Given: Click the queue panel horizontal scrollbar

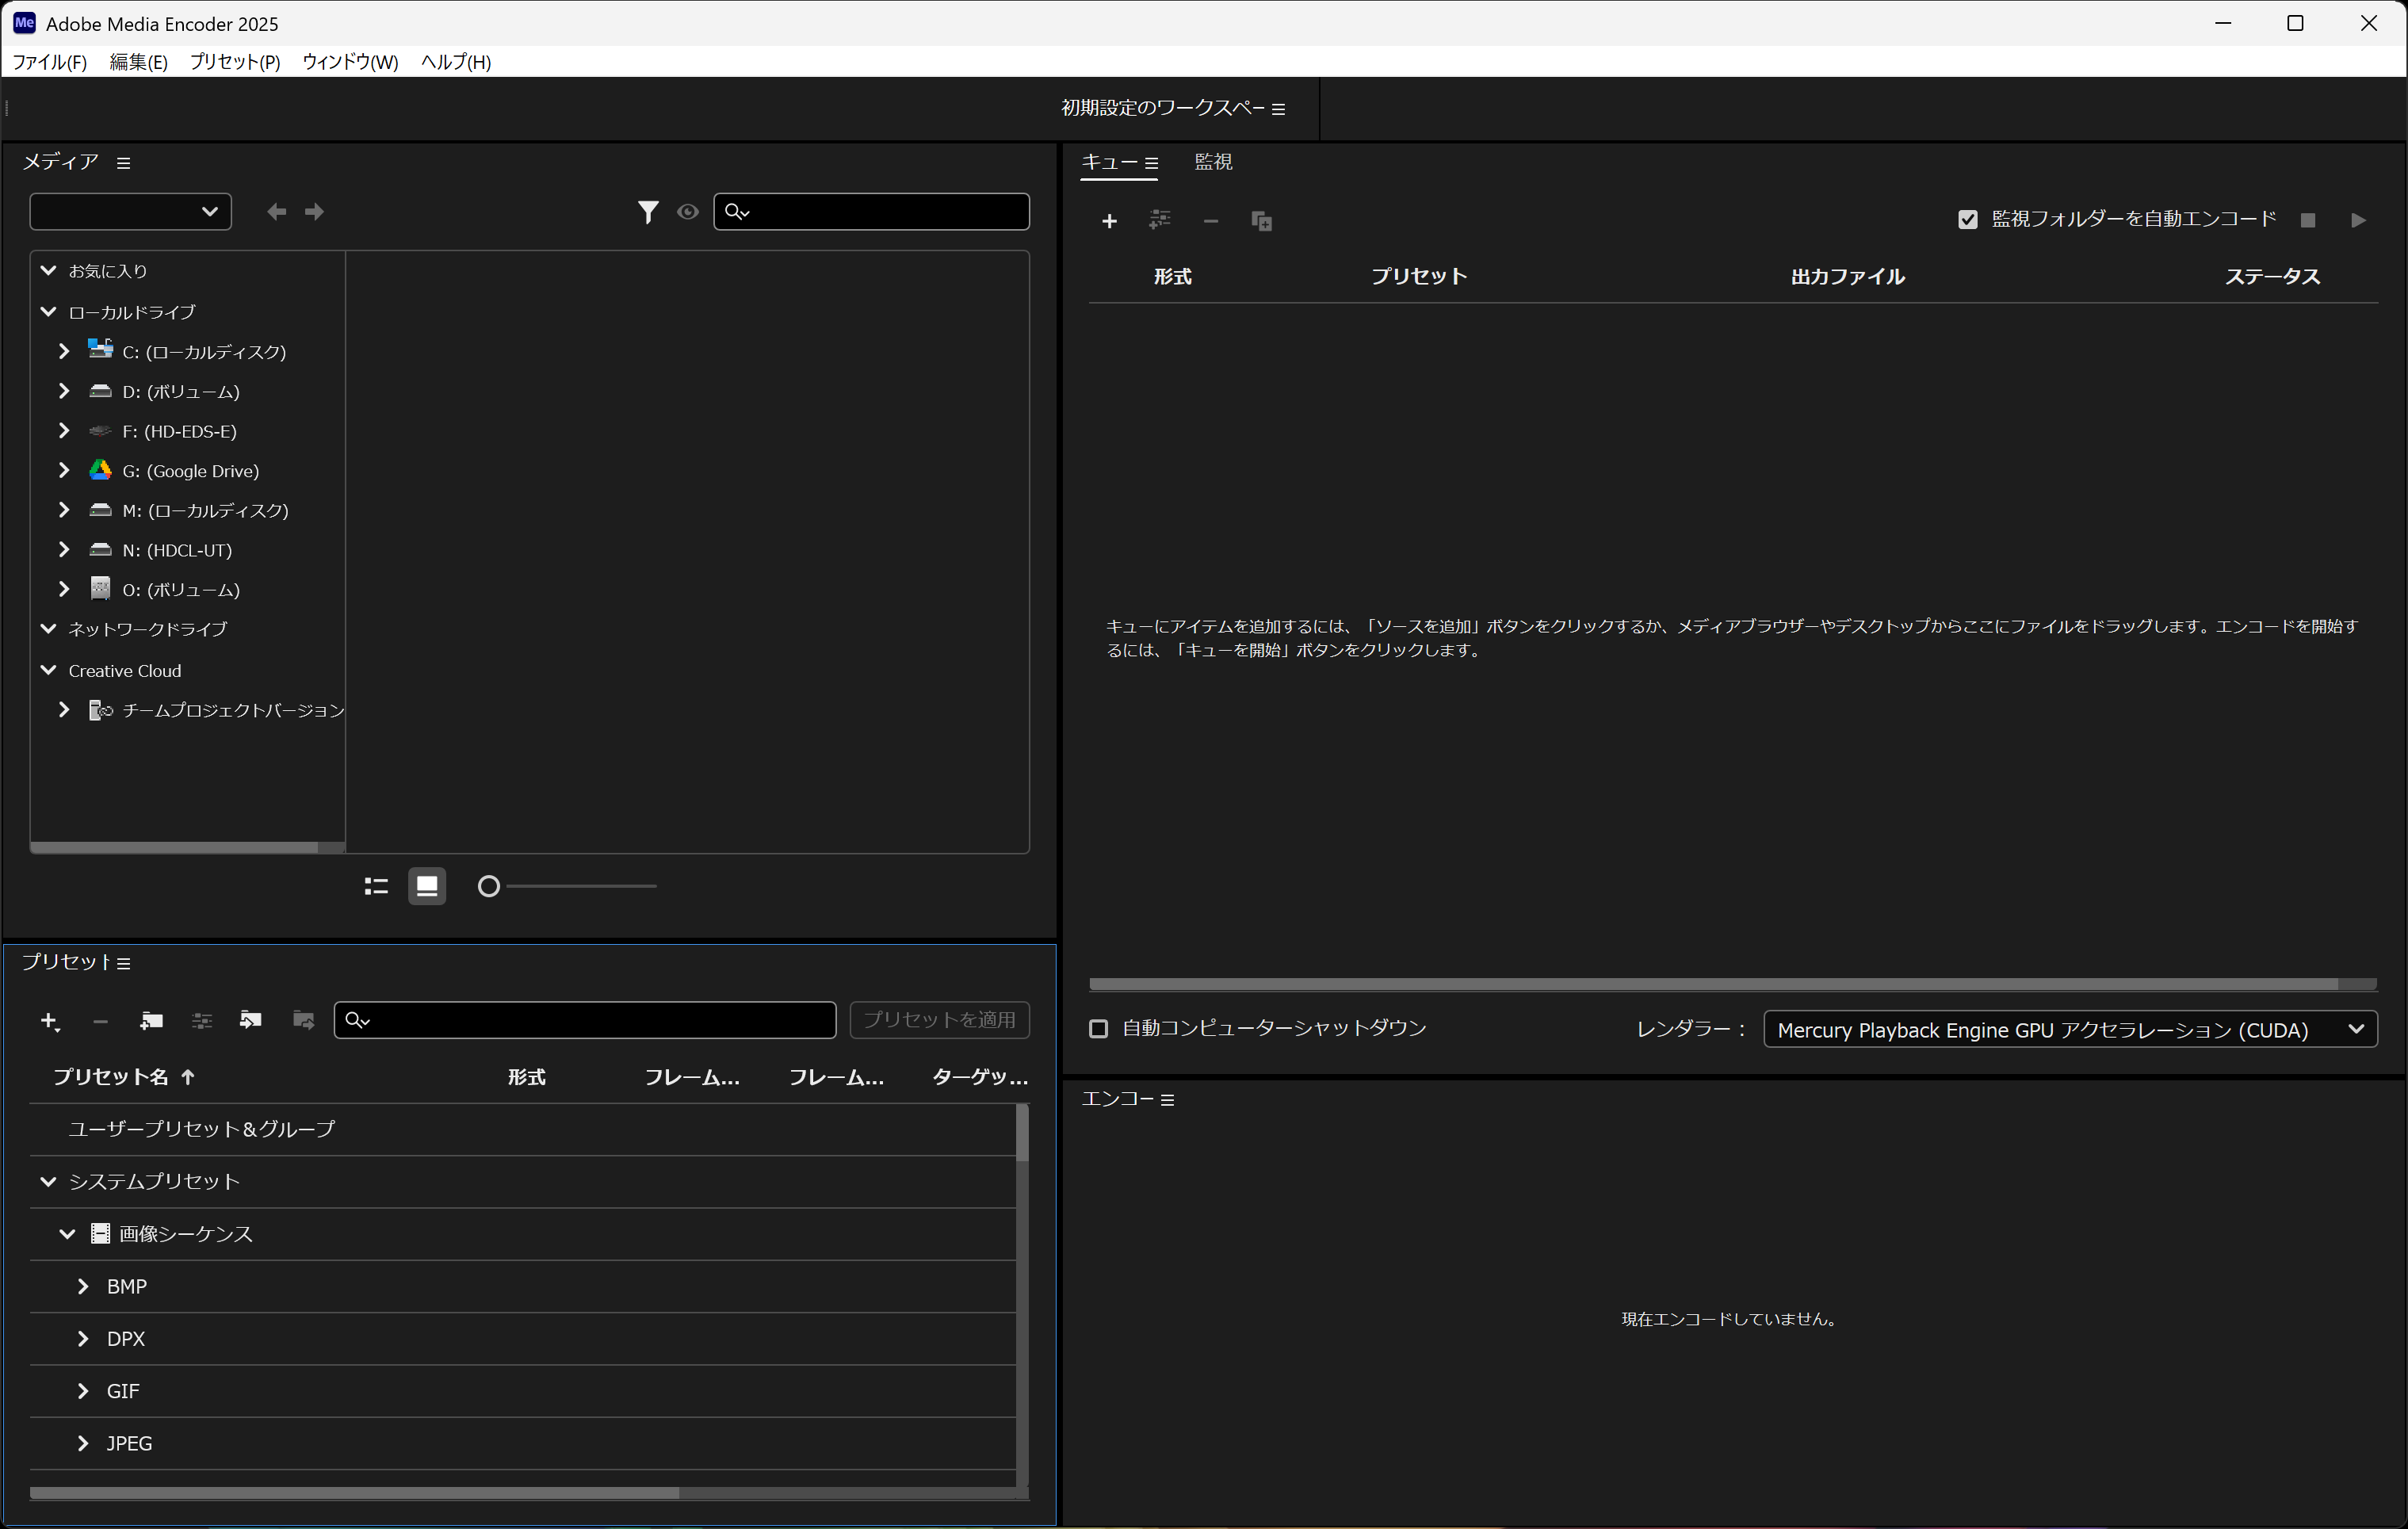Looking at the screenshot, I should 1713,985.
